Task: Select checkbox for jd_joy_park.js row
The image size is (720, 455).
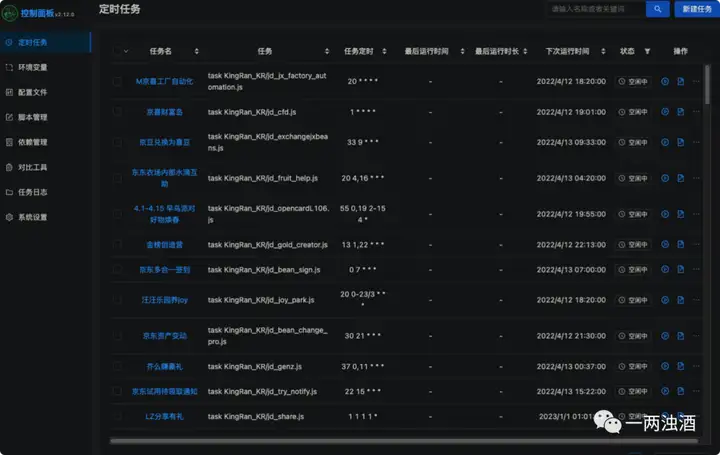Action: coord(118,300)
